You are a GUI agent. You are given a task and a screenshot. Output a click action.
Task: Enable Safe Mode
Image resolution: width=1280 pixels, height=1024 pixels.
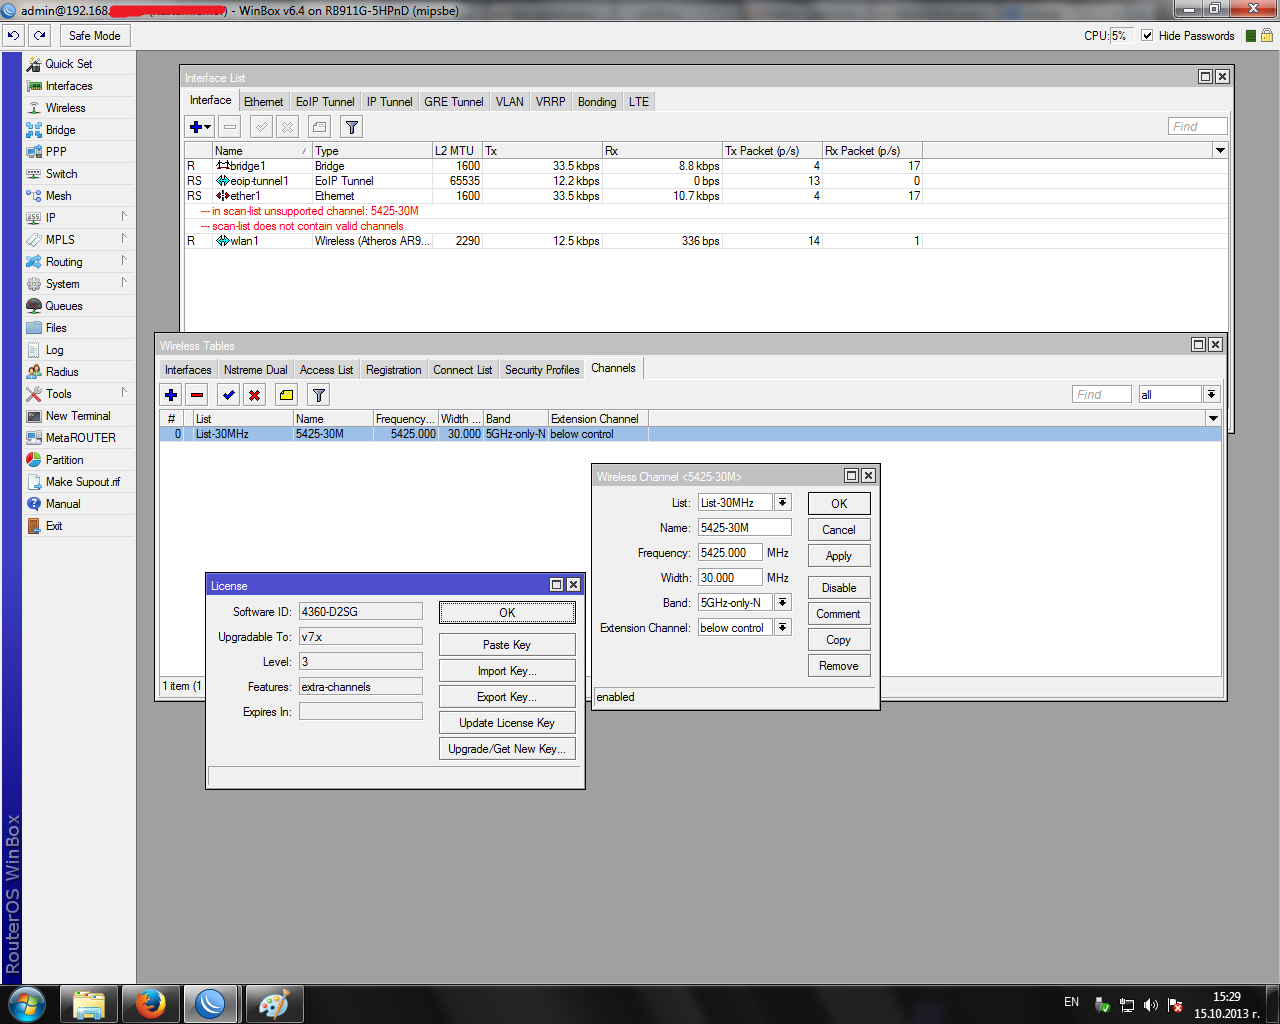(94, 35)
